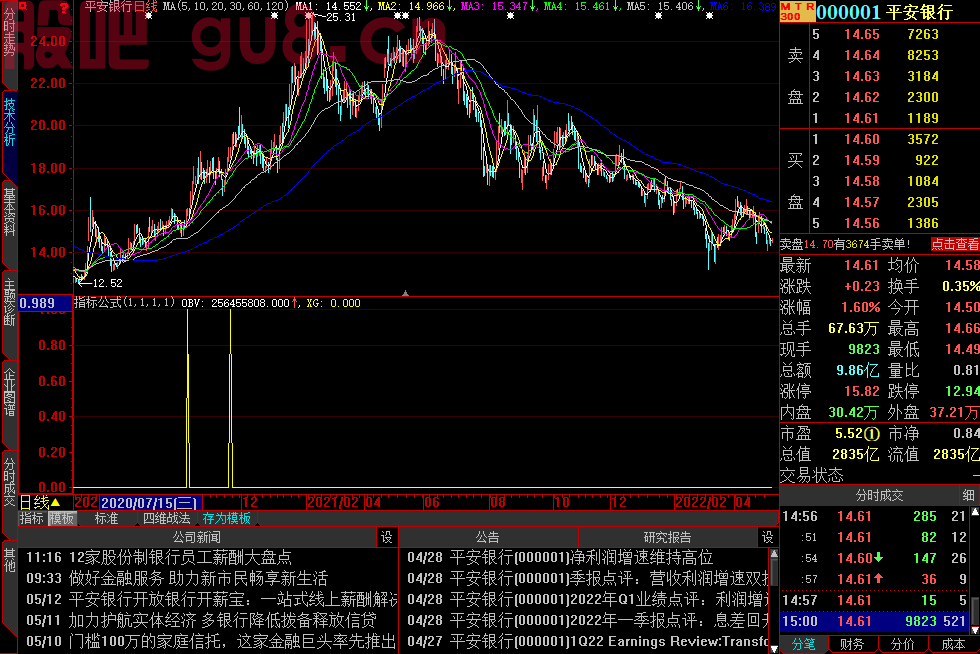Select the 财务 tab

(852, 644)
